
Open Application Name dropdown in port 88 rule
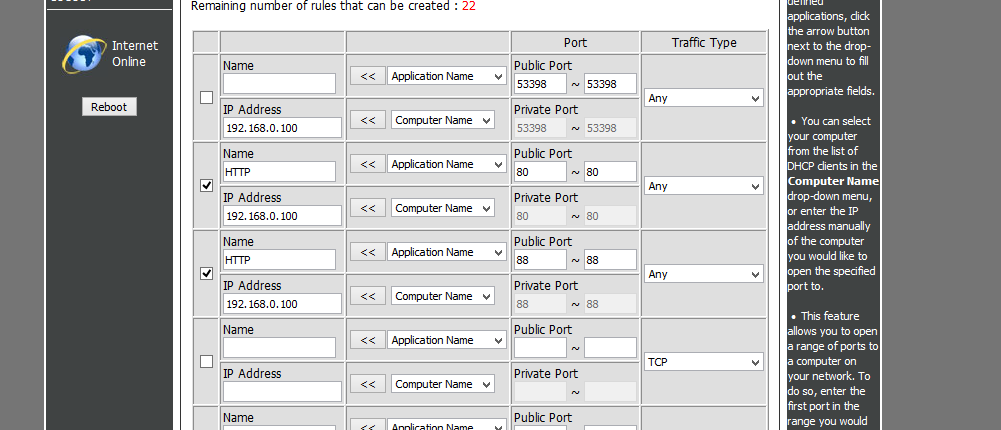tap(447, 252)
